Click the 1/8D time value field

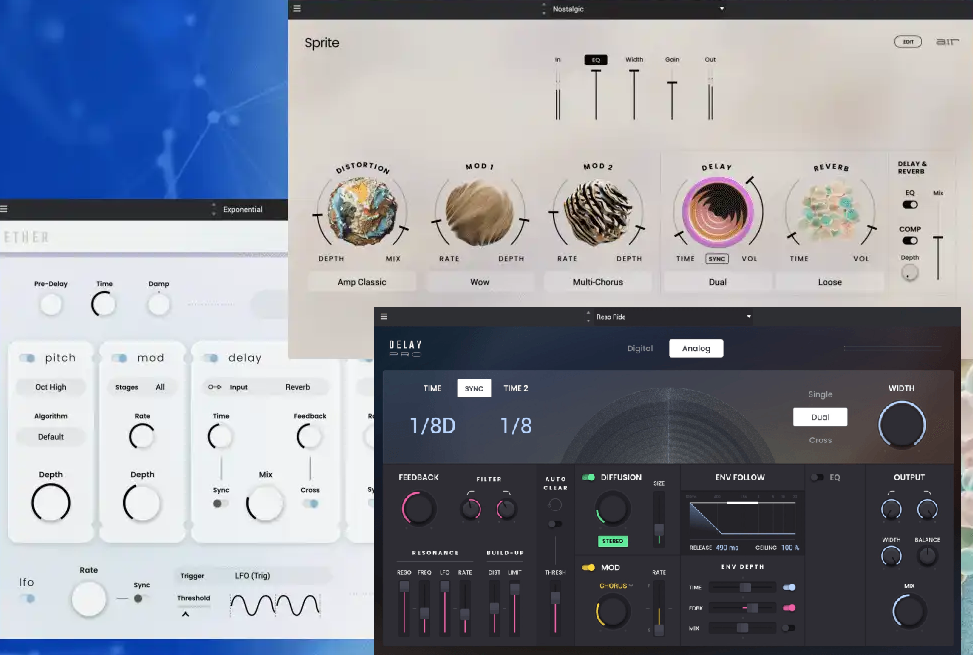(432, 425)
